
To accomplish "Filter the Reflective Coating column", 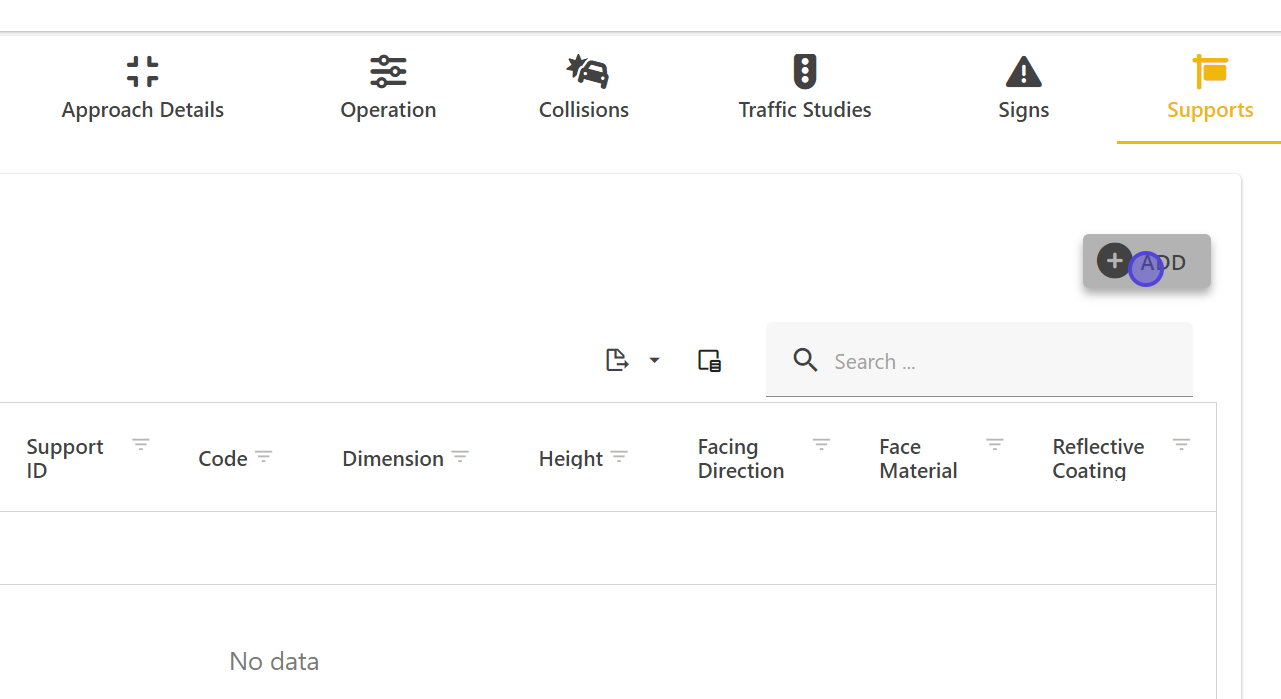I will point(1181,444).
